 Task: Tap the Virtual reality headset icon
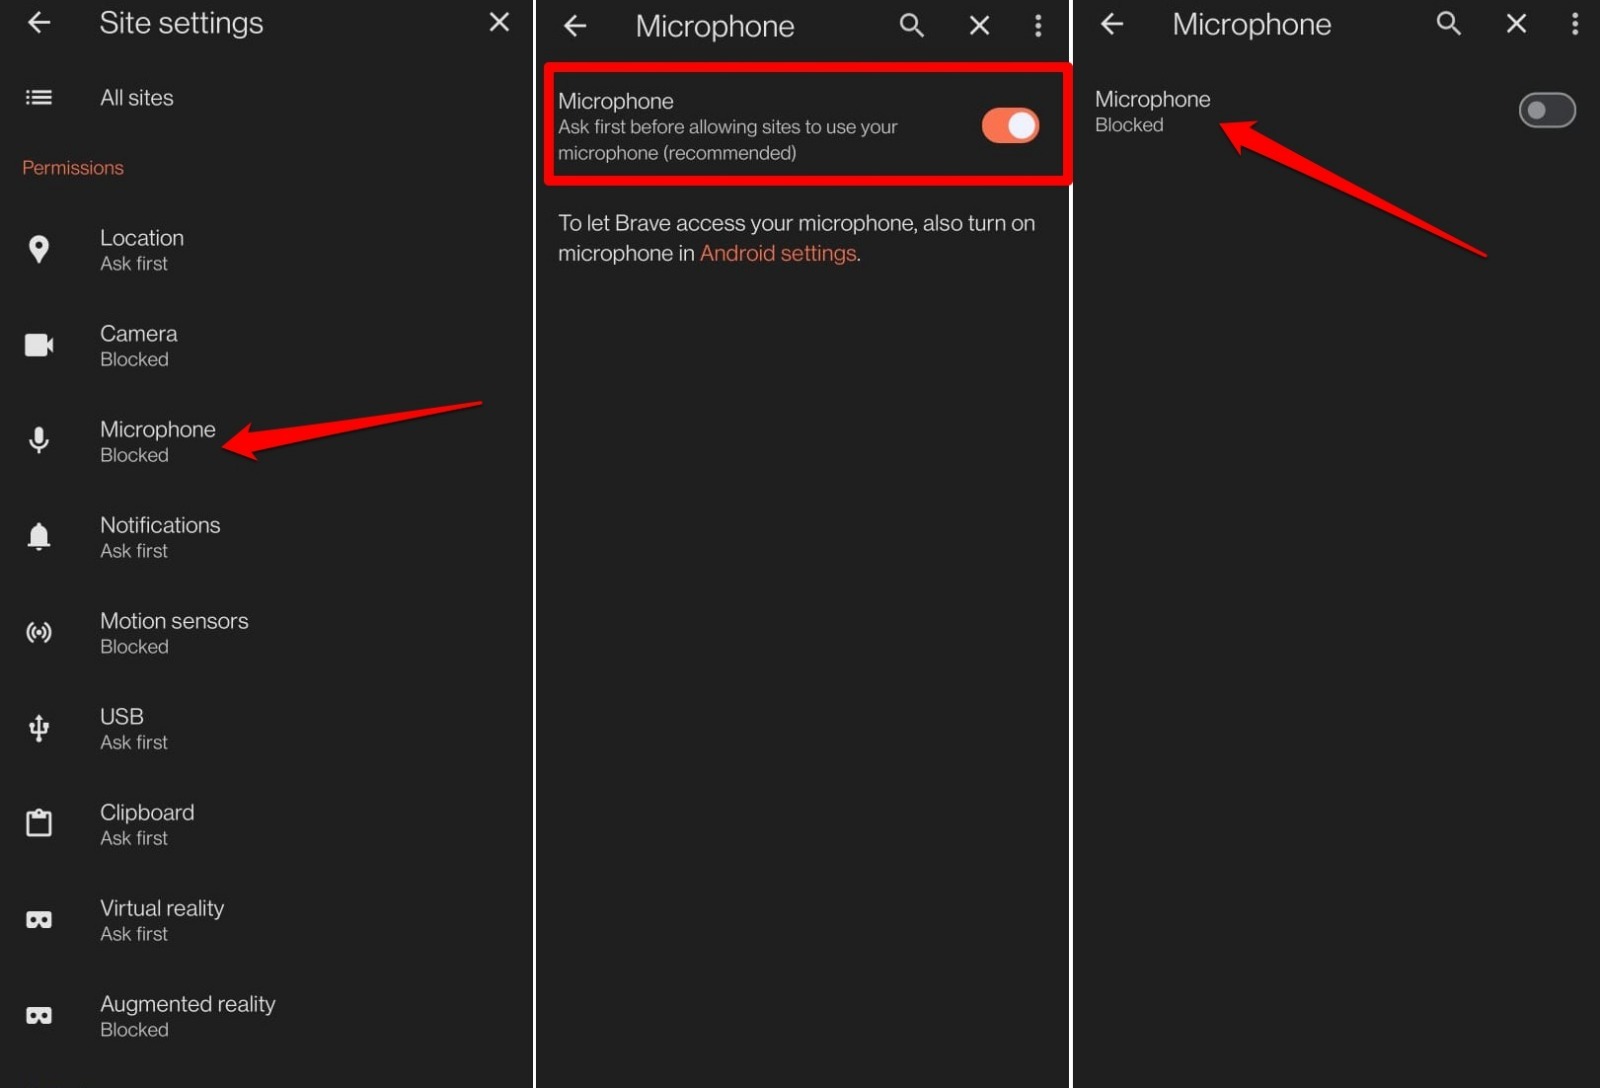(x=39, y=920)
